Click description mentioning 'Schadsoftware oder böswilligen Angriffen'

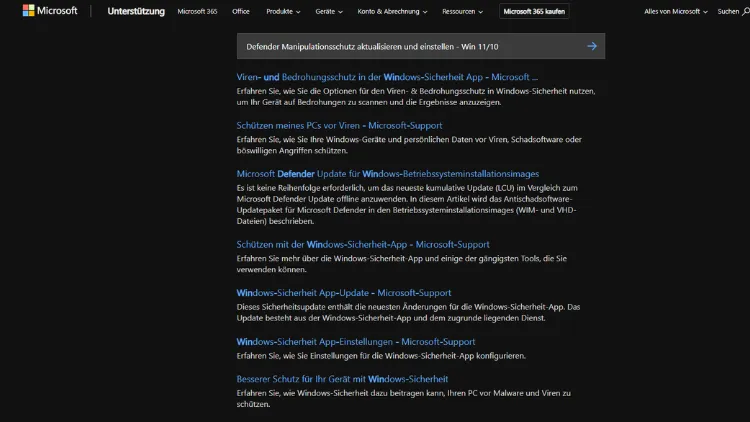point(409,145)
